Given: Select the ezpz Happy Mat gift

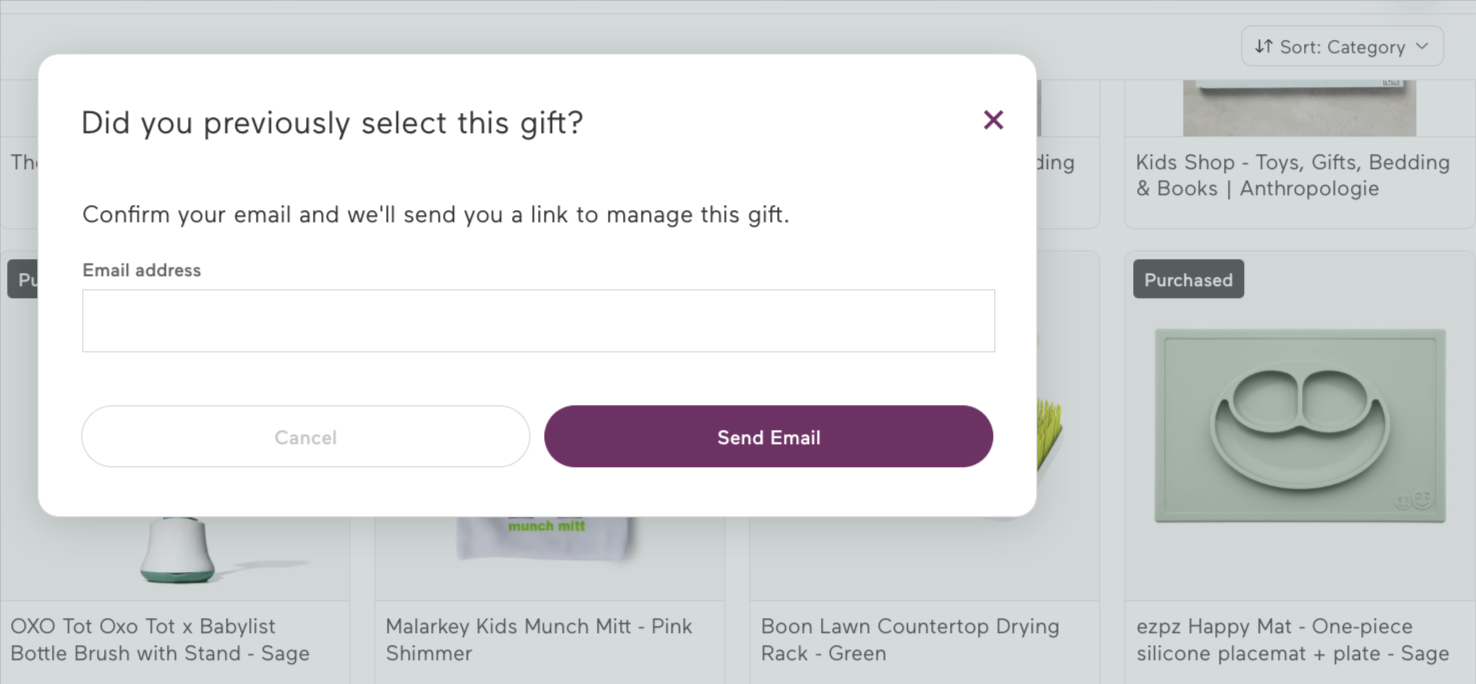Looking at the screenshot, I should pos(1292,640).
